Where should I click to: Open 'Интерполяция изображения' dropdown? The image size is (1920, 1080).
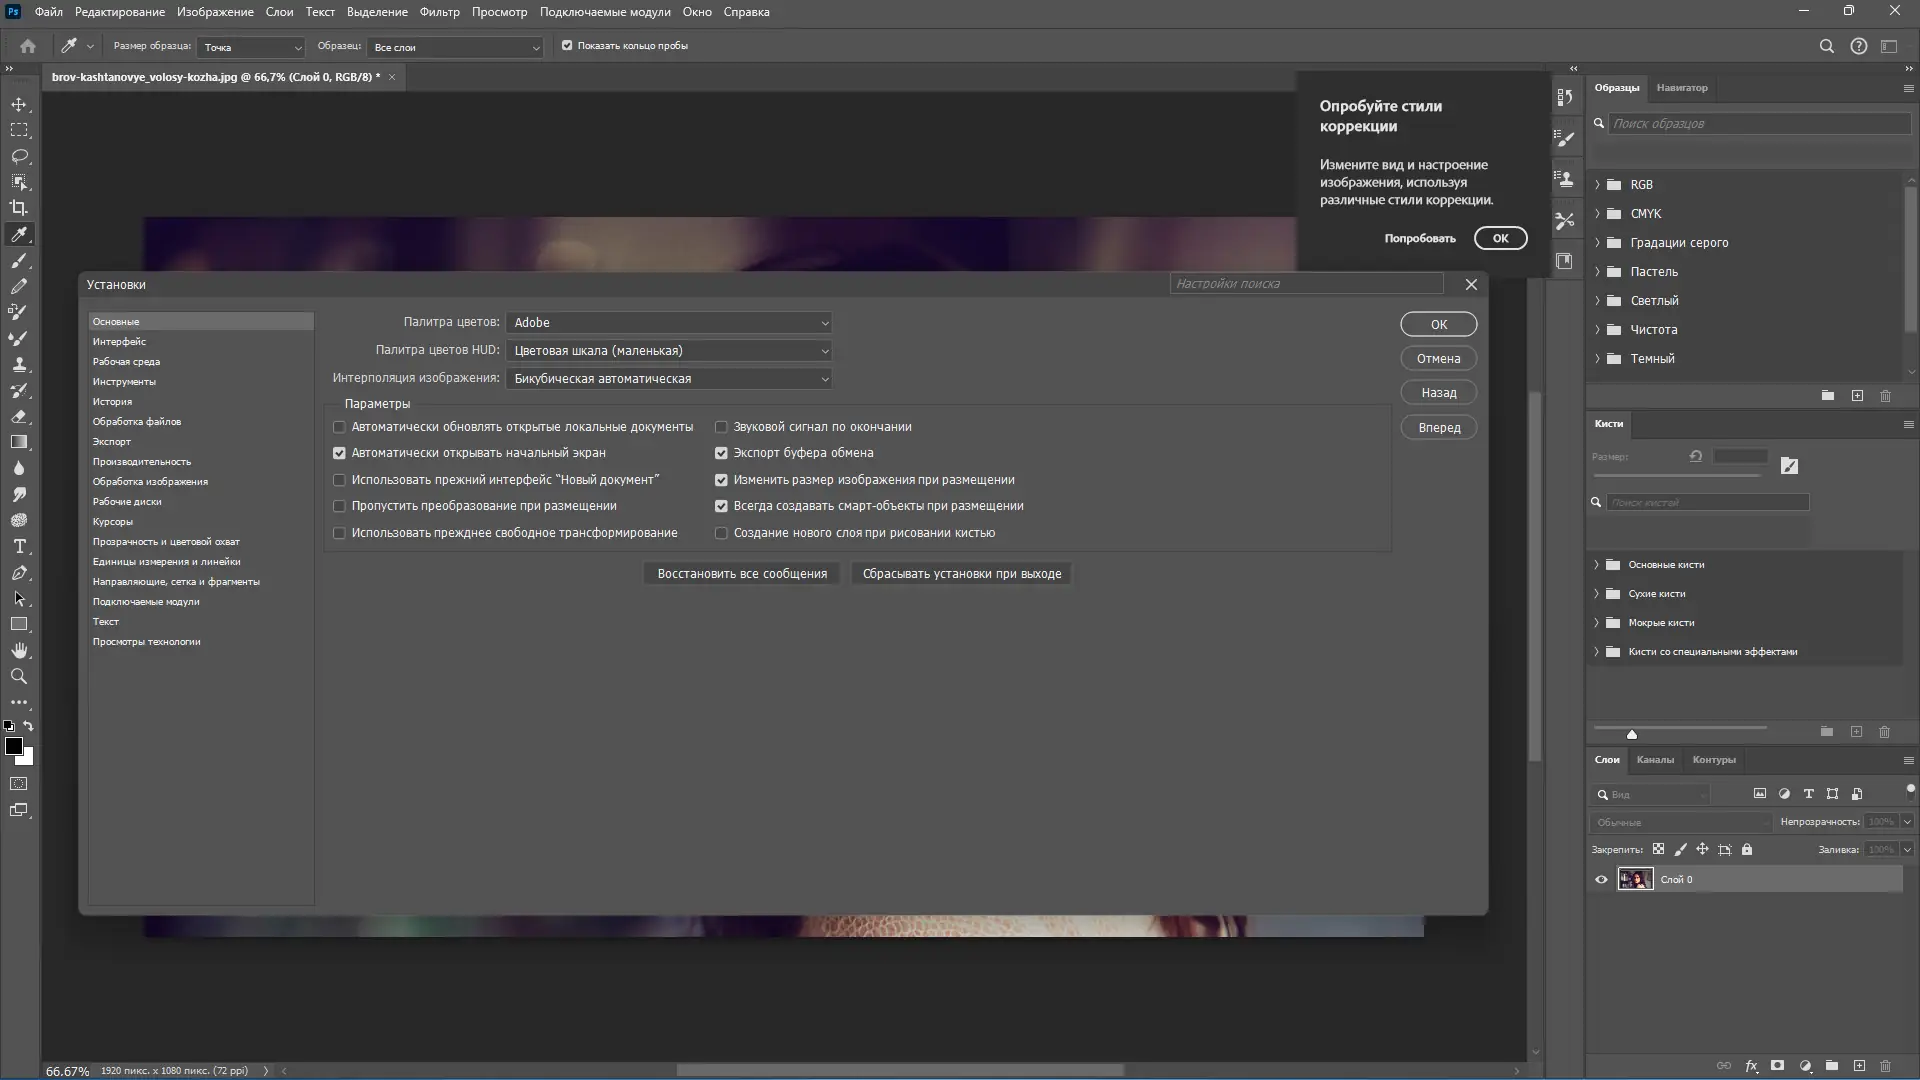[x=668, y=379]
